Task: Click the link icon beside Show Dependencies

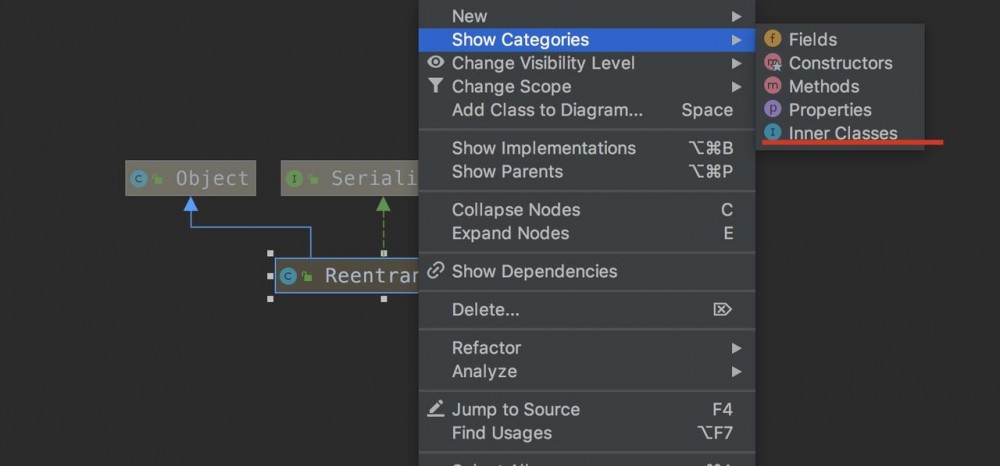Action: 436,271
